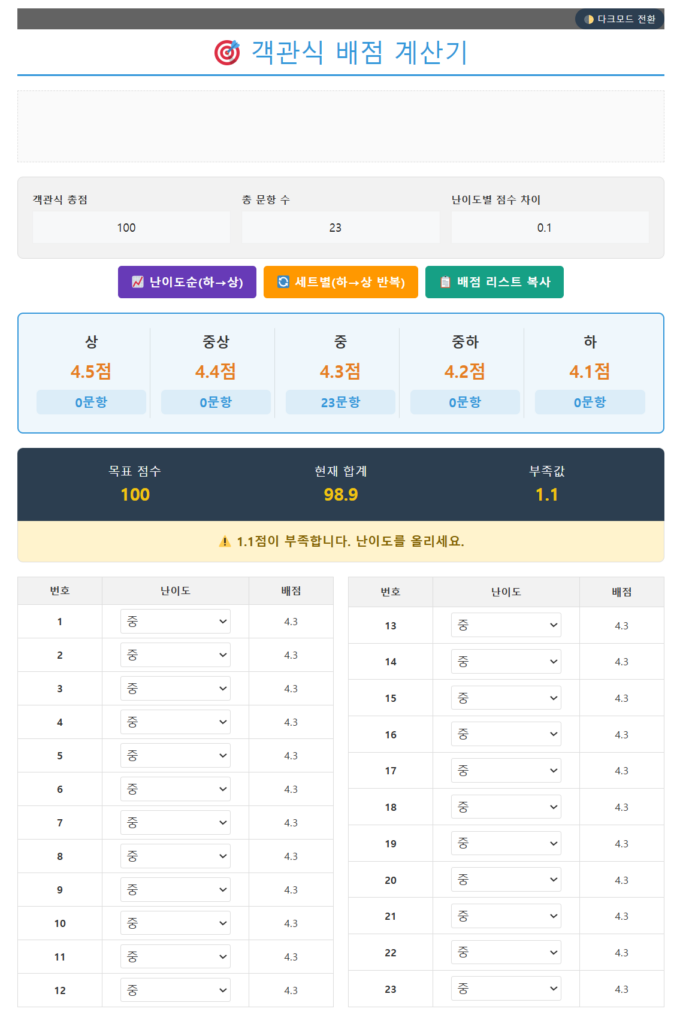Open difficulty dropdown for question 15

pyautogui.click(x=506, y=698)
